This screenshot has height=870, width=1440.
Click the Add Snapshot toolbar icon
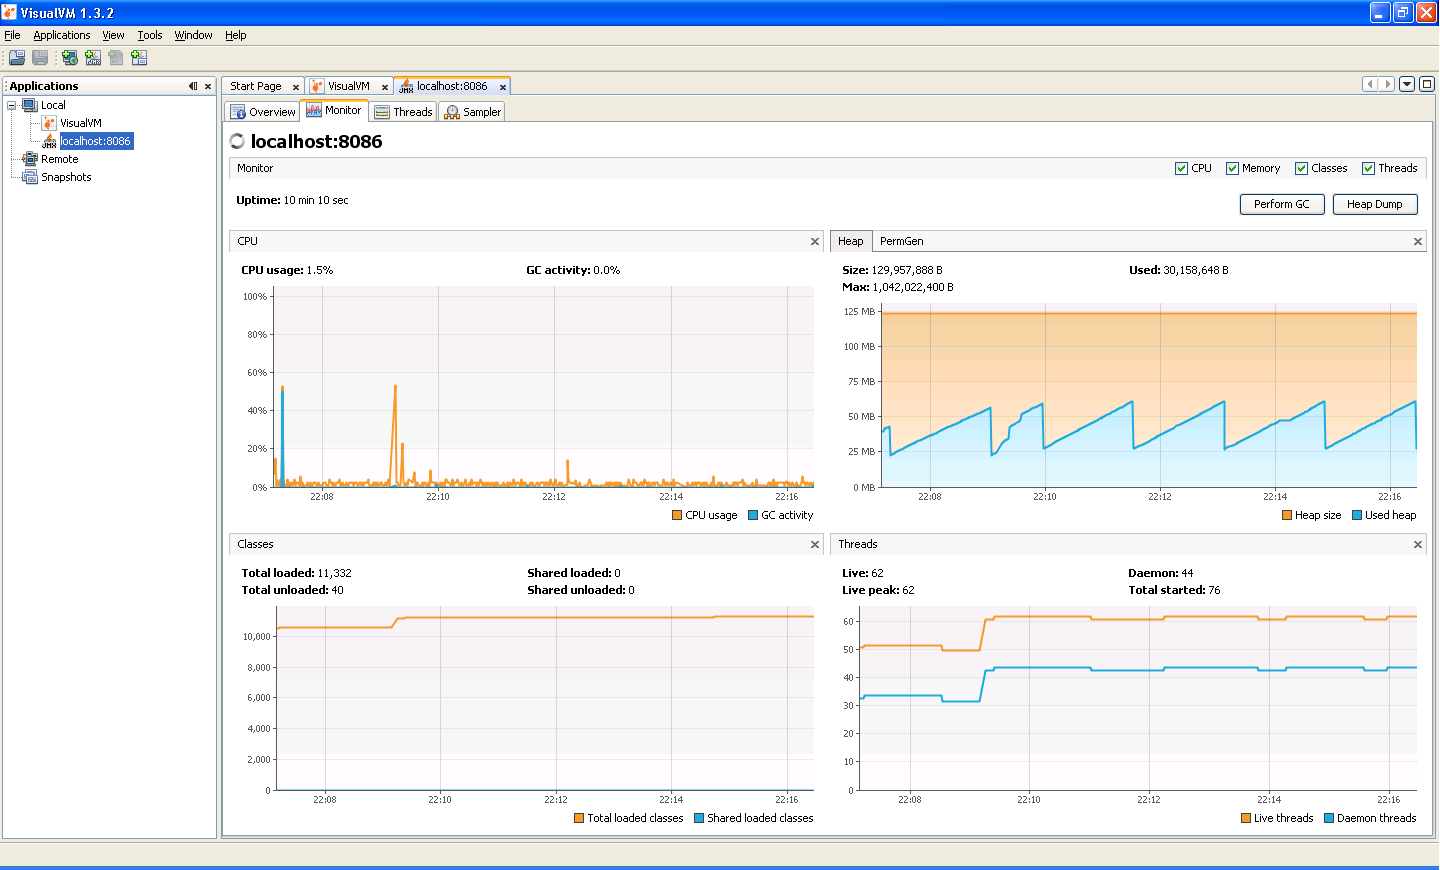[x=139, y=58]
